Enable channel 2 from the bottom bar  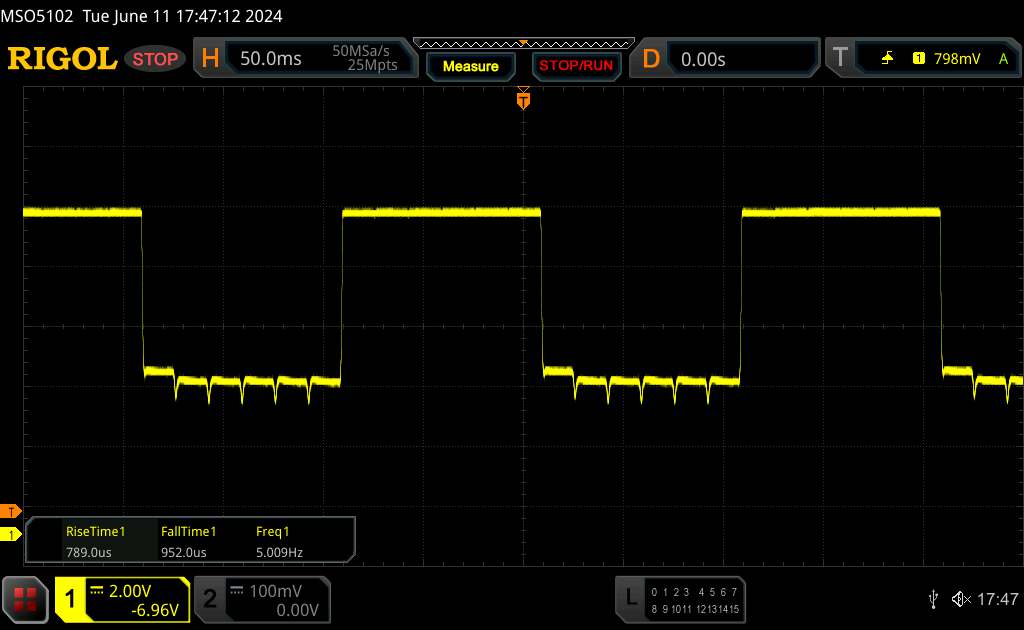[x=209, y=598]
